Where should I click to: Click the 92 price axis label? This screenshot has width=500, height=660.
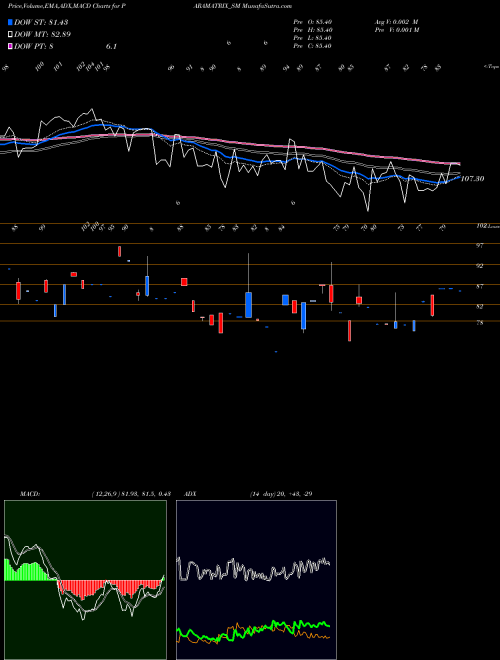click(x=479, y=266)
